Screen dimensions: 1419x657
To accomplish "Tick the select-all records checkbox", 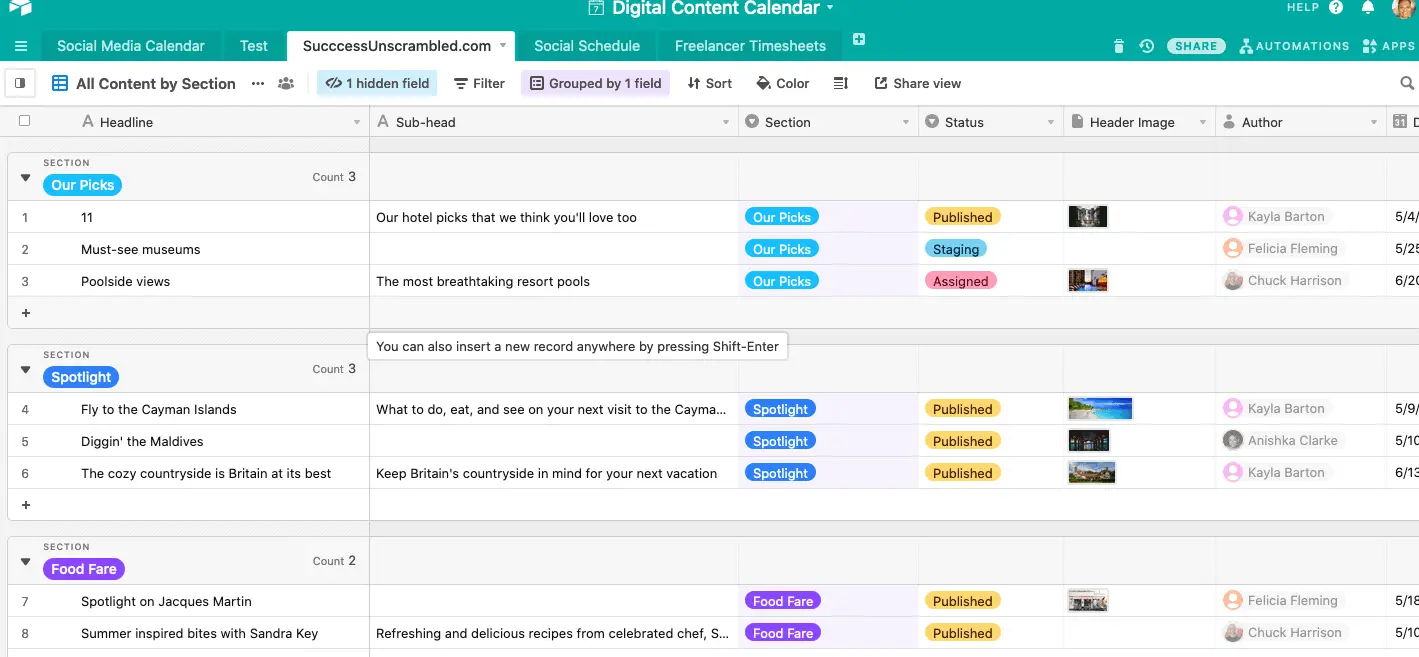I will pos(25,121).
